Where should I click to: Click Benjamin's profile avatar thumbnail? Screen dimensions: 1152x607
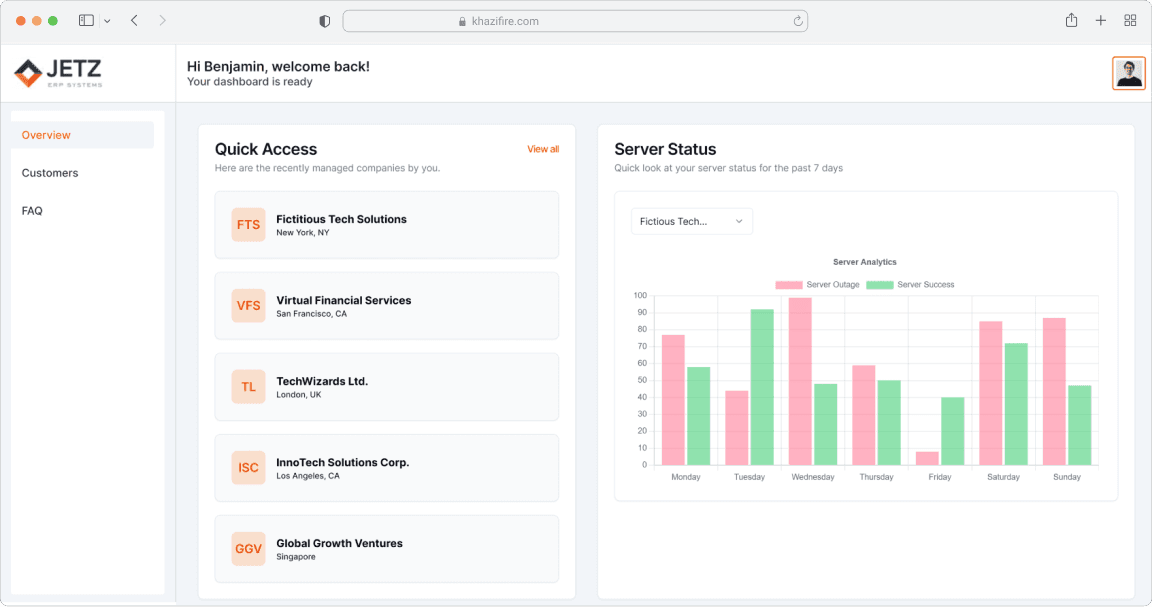point(1129,72)
